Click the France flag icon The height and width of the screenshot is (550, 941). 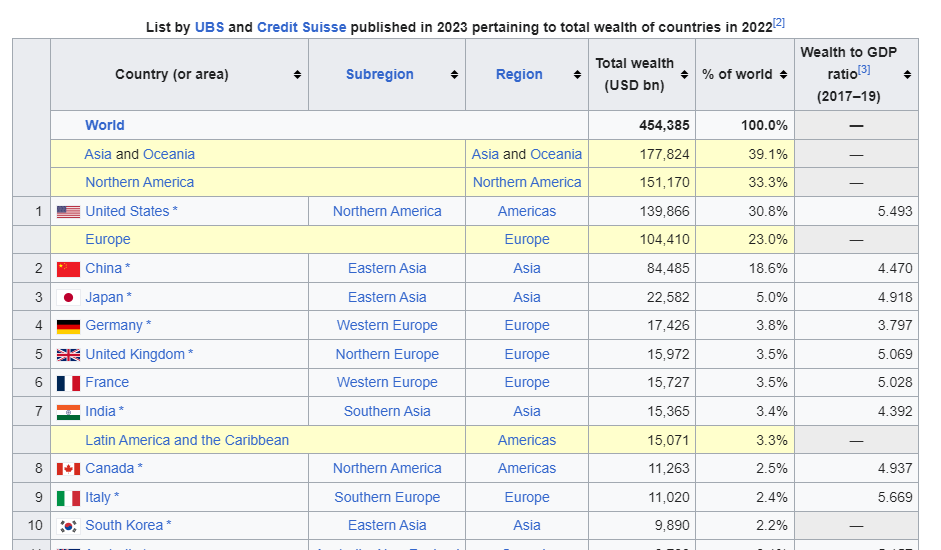click(x=68, y=383)
